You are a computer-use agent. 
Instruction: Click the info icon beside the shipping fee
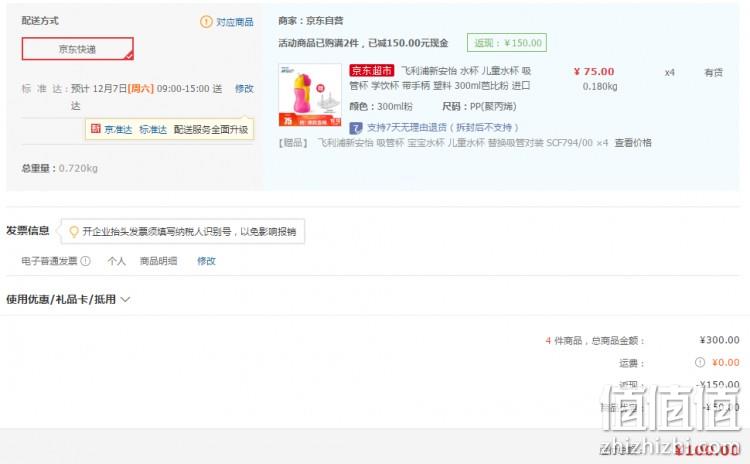click(x=700, y=363)
